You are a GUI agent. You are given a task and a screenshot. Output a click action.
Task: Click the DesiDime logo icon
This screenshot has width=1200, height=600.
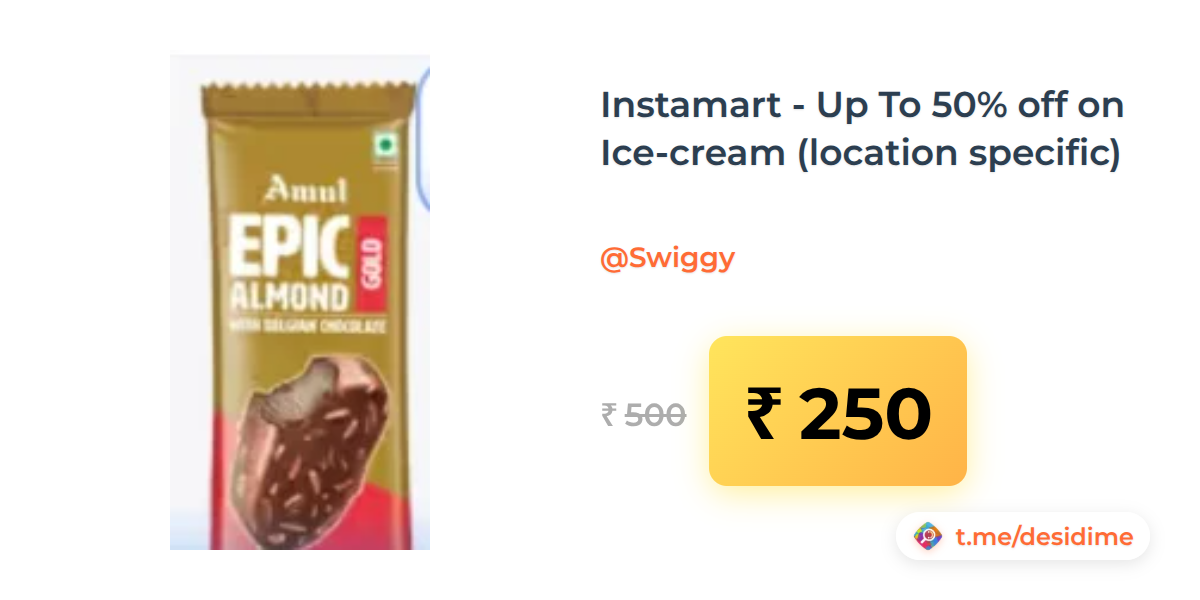[x=928, y=537]
